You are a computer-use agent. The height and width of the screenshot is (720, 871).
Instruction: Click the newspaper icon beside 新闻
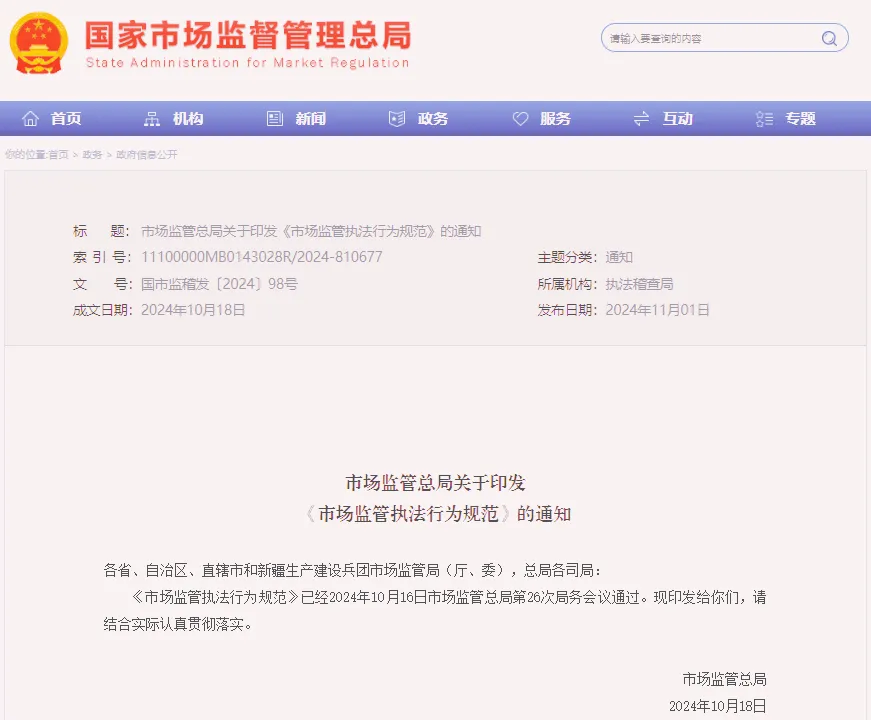[x=275, y=118]
